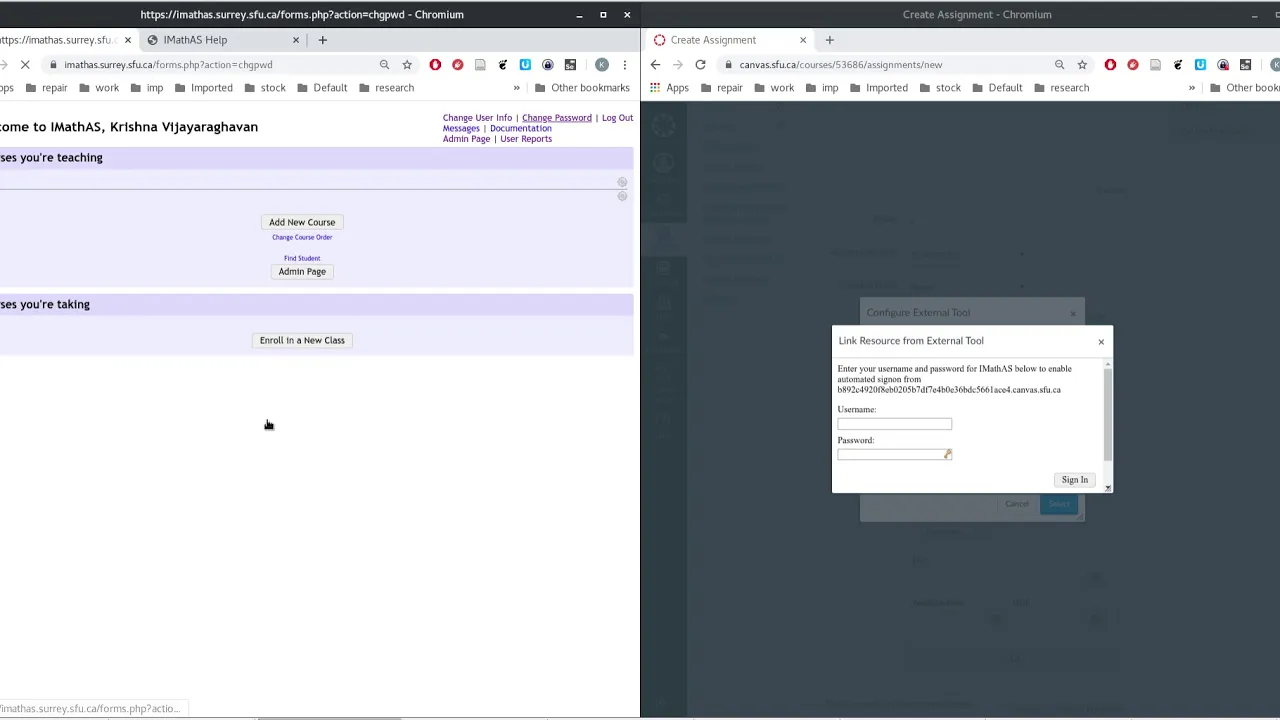1280x720 pixels.
Task: Click the Admin Page button under courses
Action: [x=302, y=272]
